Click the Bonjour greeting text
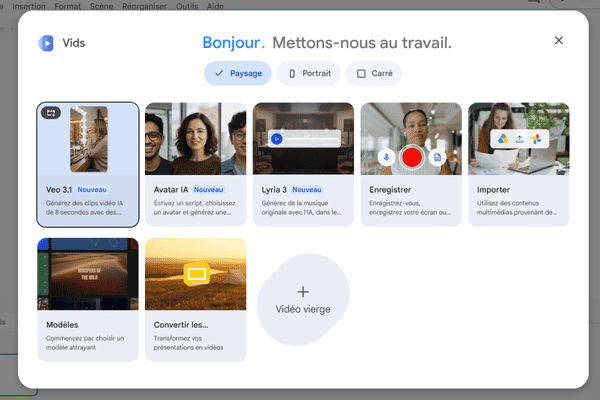600x400 pixels. coord(233,43)
